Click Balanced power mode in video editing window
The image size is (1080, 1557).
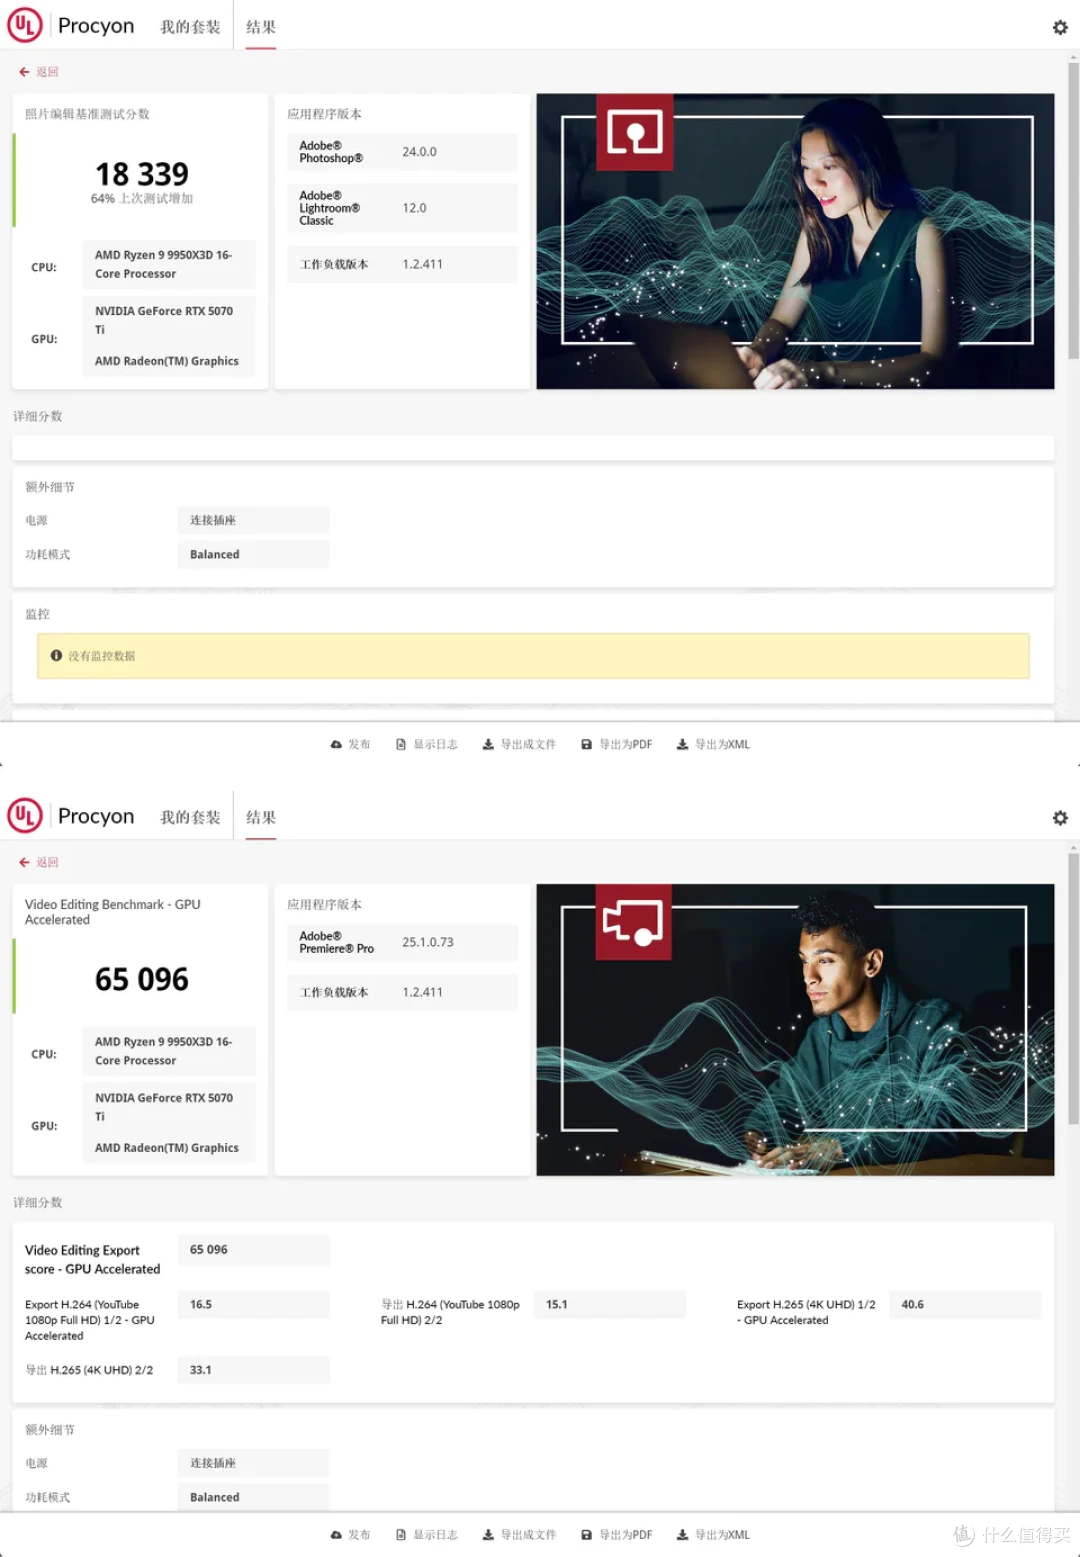[253, 1497]
